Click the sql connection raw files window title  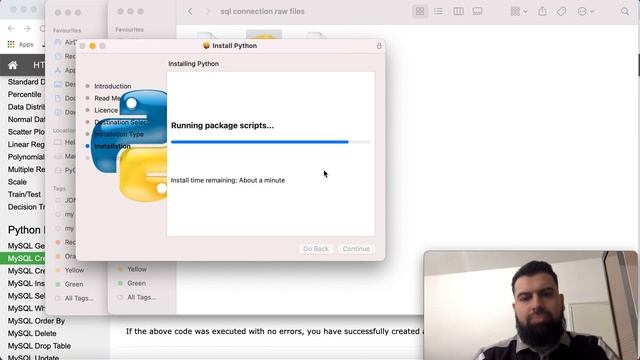(262, 11)
